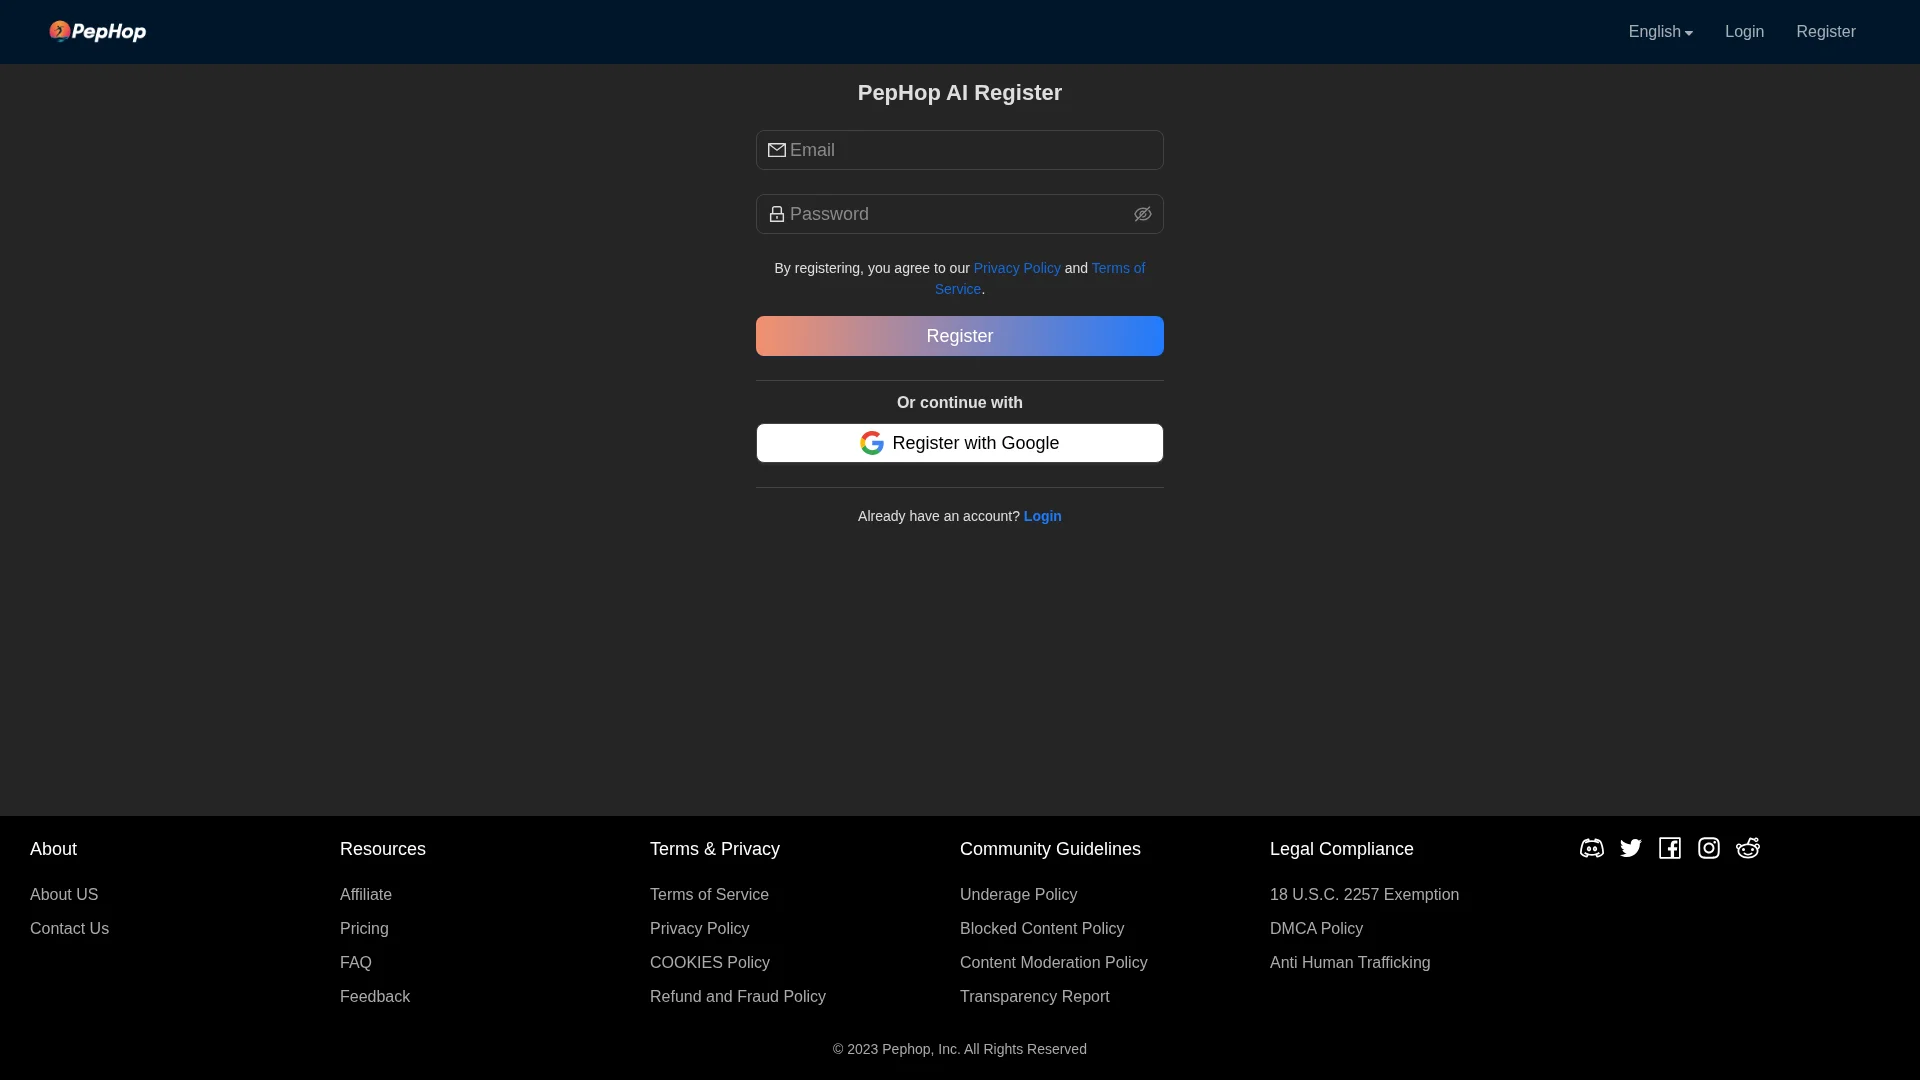Open COOKIES Policy footer link
This screenshot has width=1920, height=1080.
710,963
